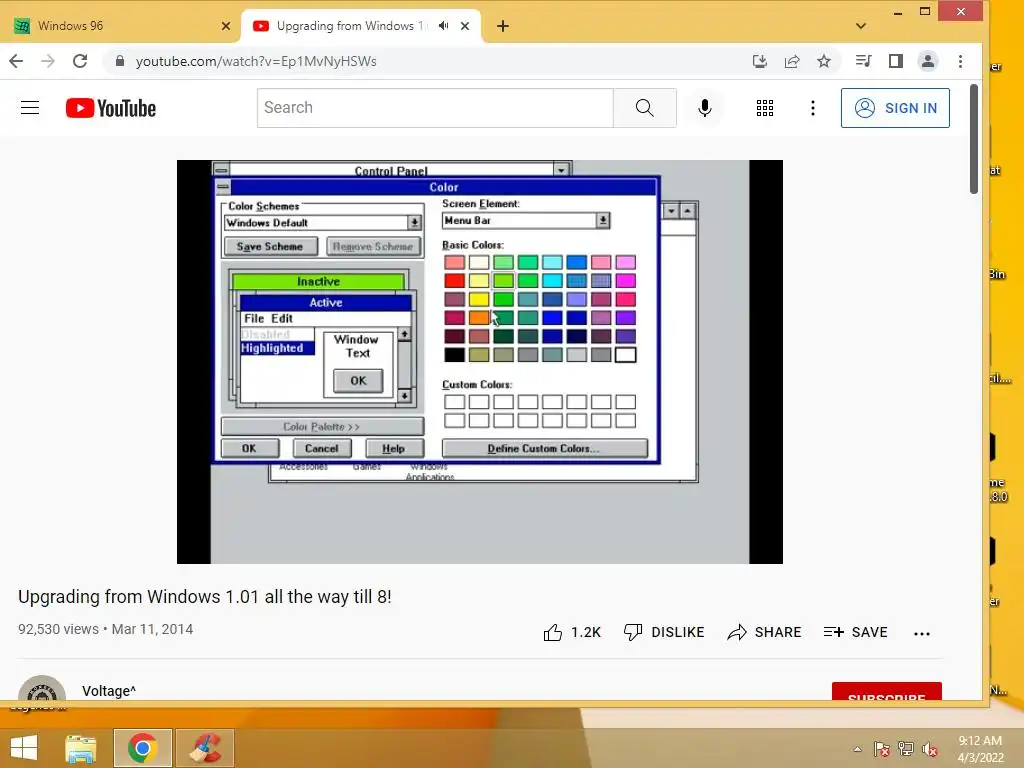Select the Upgrading from Windows tab

tap(361, 26)
